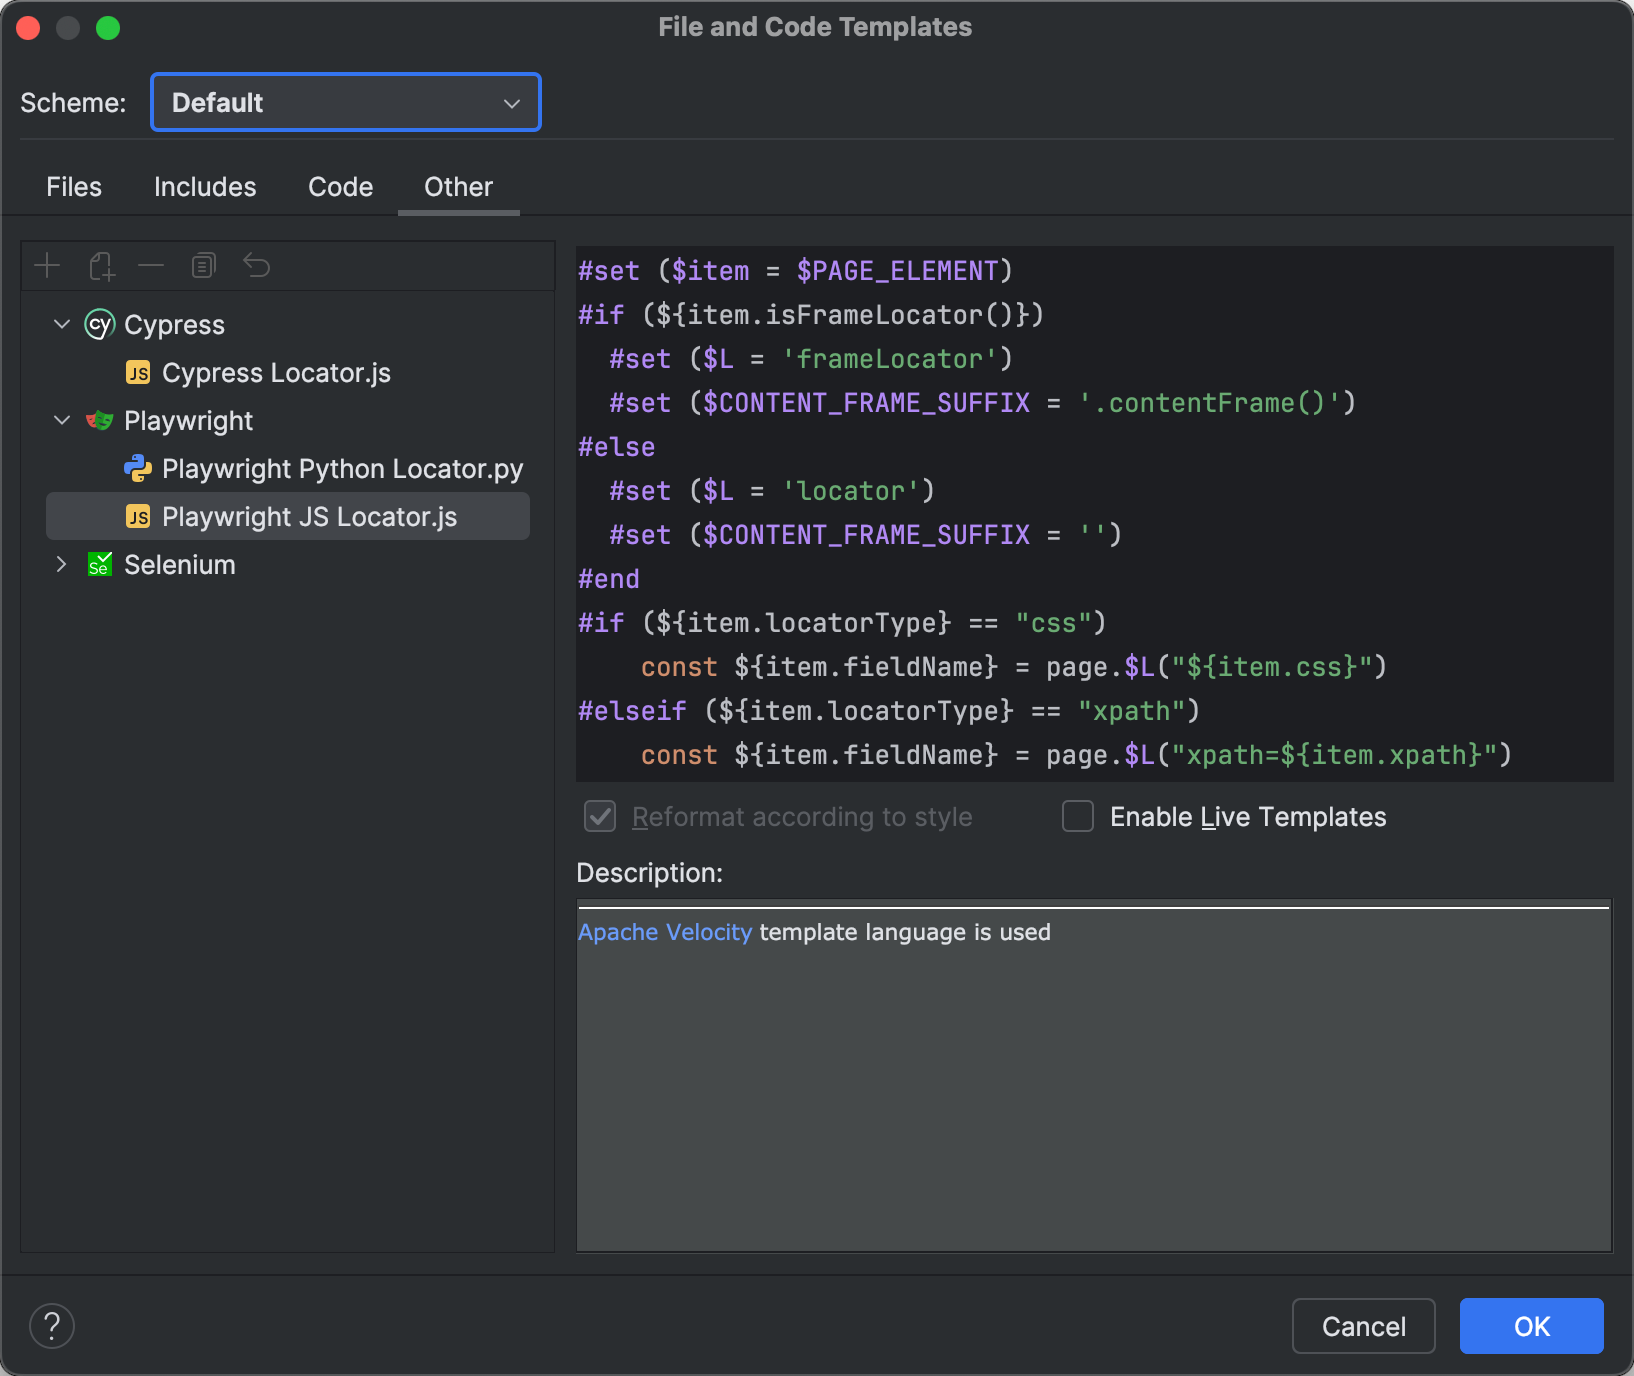Click the Playwright masks icon
The image size is (1634, 1376).
[x=99, y=420]
